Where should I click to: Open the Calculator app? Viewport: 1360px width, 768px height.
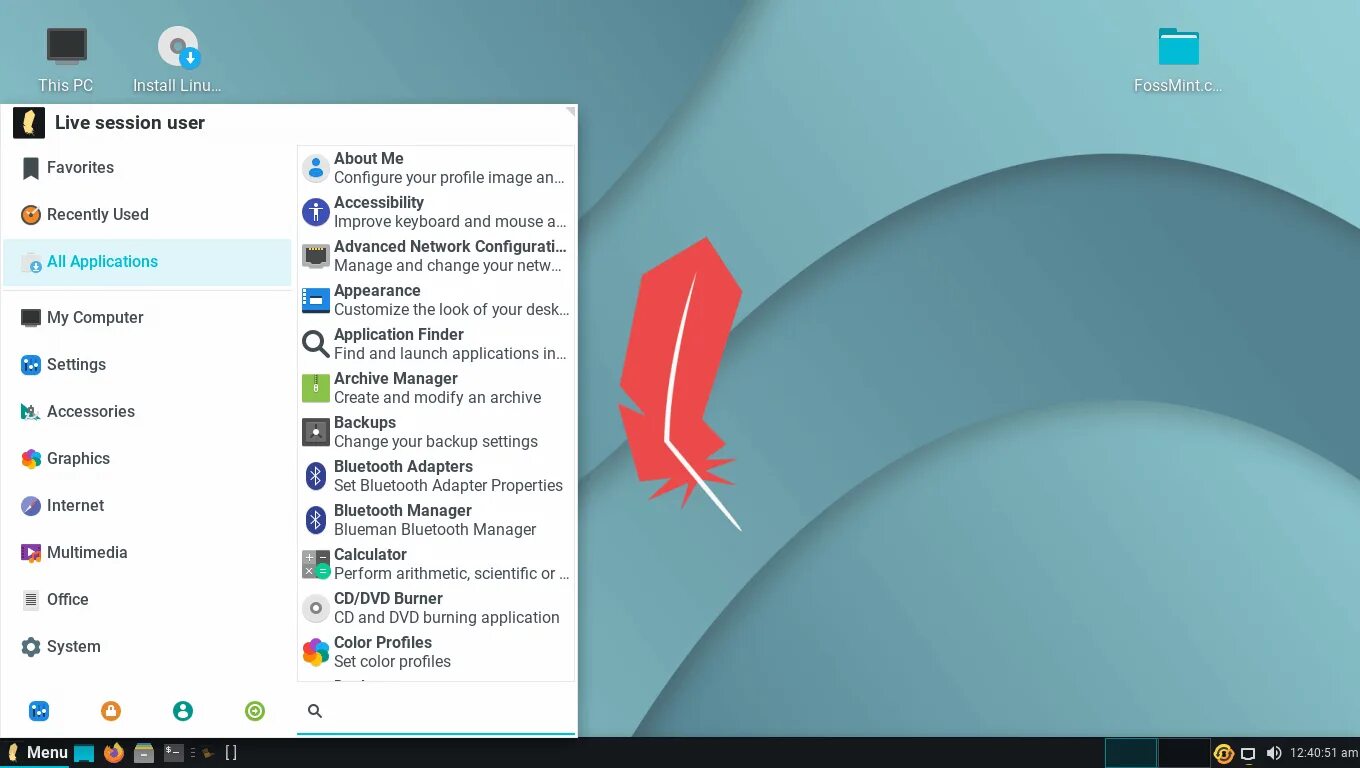point(436,564)
